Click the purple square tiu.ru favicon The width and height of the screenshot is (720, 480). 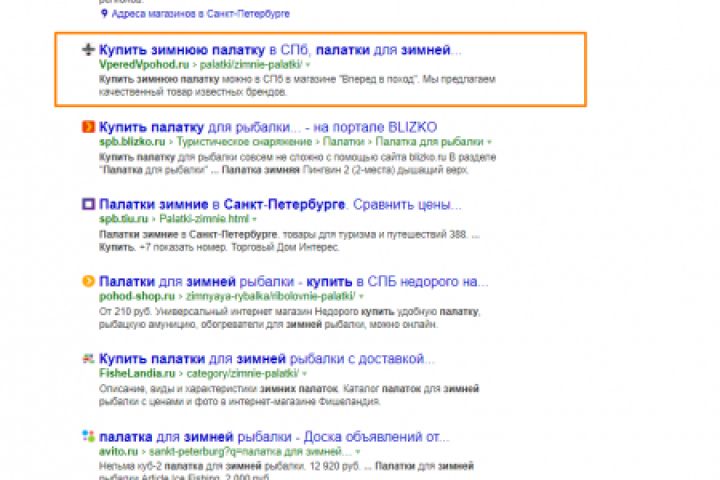tap(88, 203)
